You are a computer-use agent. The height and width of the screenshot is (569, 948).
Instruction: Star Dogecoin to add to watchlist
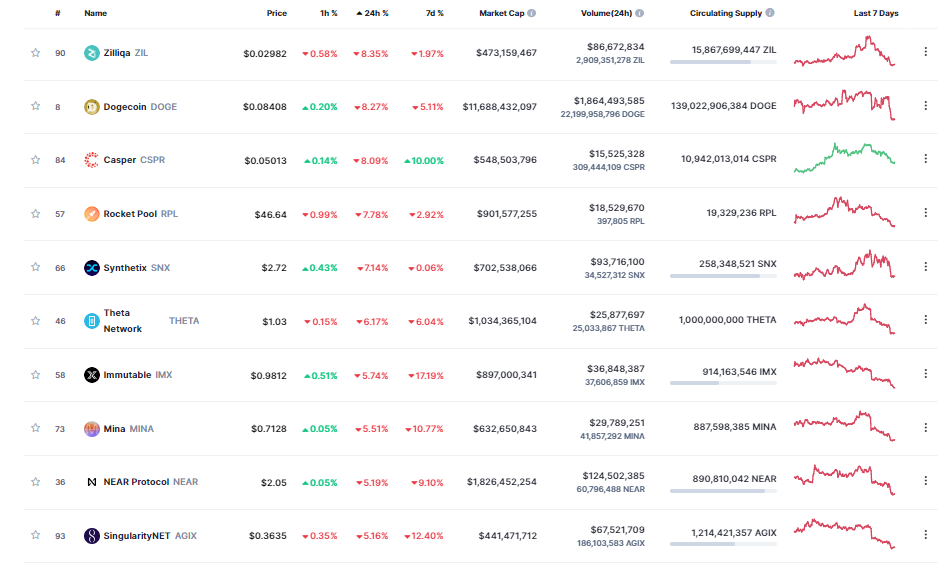pyautogui.click(x=36, y=106)
